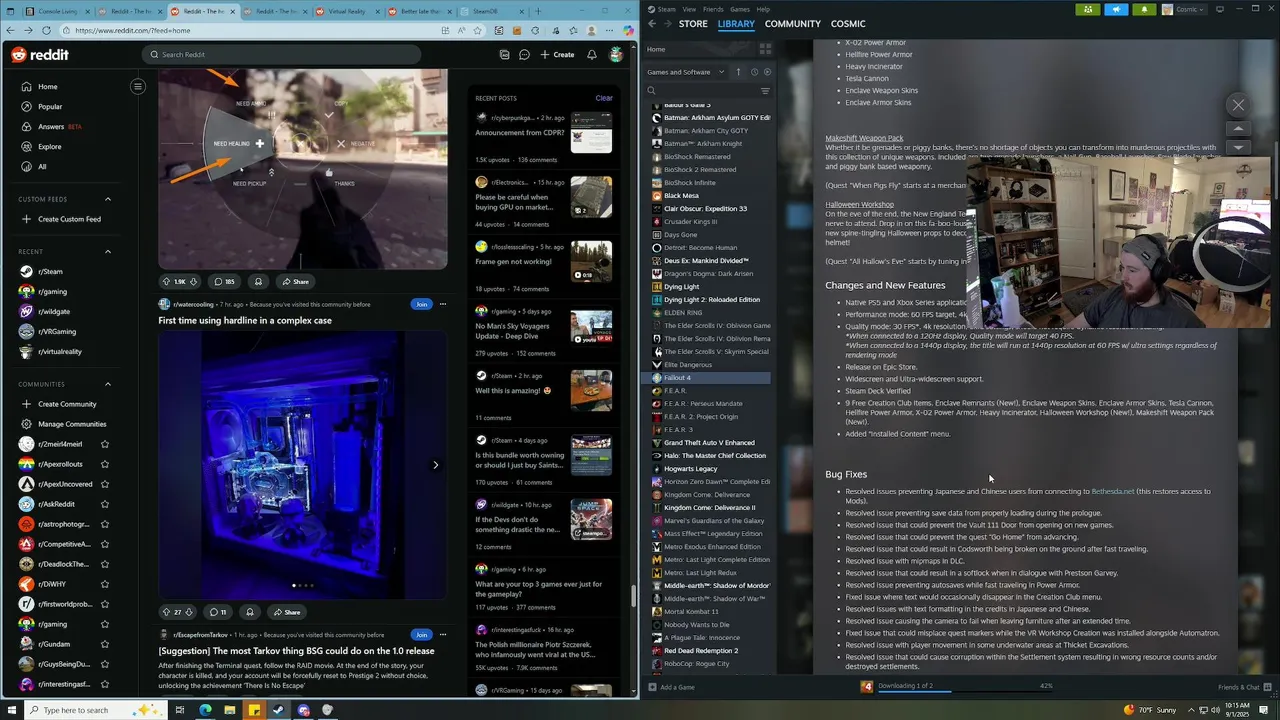Upvote the First time using hardline post

point(167,612)
